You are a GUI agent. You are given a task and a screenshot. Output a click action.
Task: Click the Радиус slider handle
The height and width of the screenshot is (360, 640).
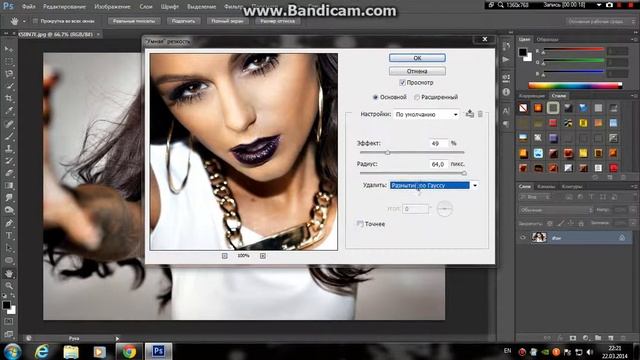[464, 173]
